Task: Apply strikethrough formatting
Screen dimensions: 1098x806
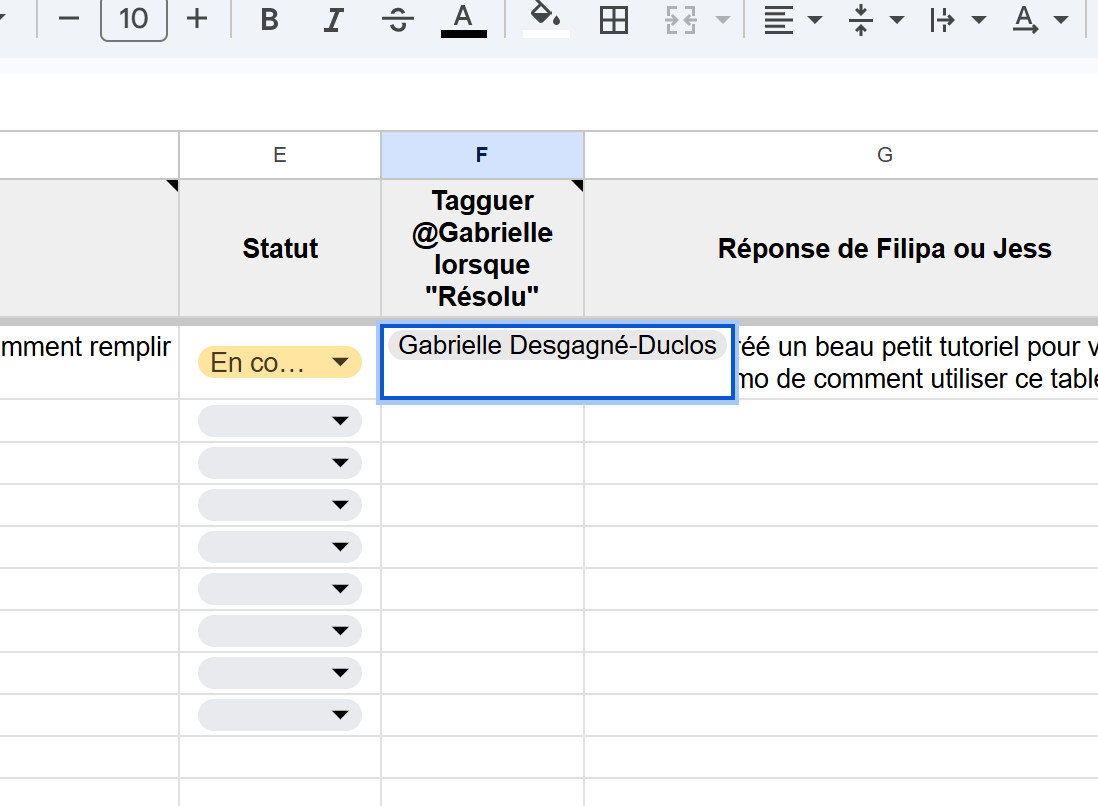Action: [x=398, y=20]
